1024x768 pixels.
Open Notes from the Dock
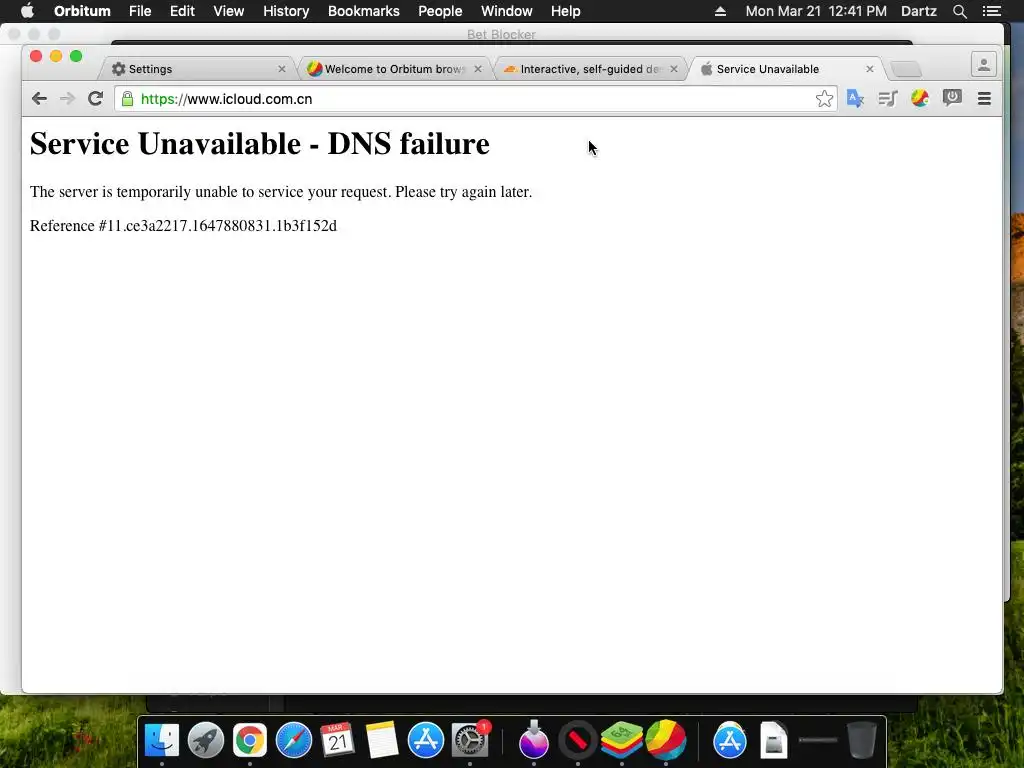click(381, 741)
